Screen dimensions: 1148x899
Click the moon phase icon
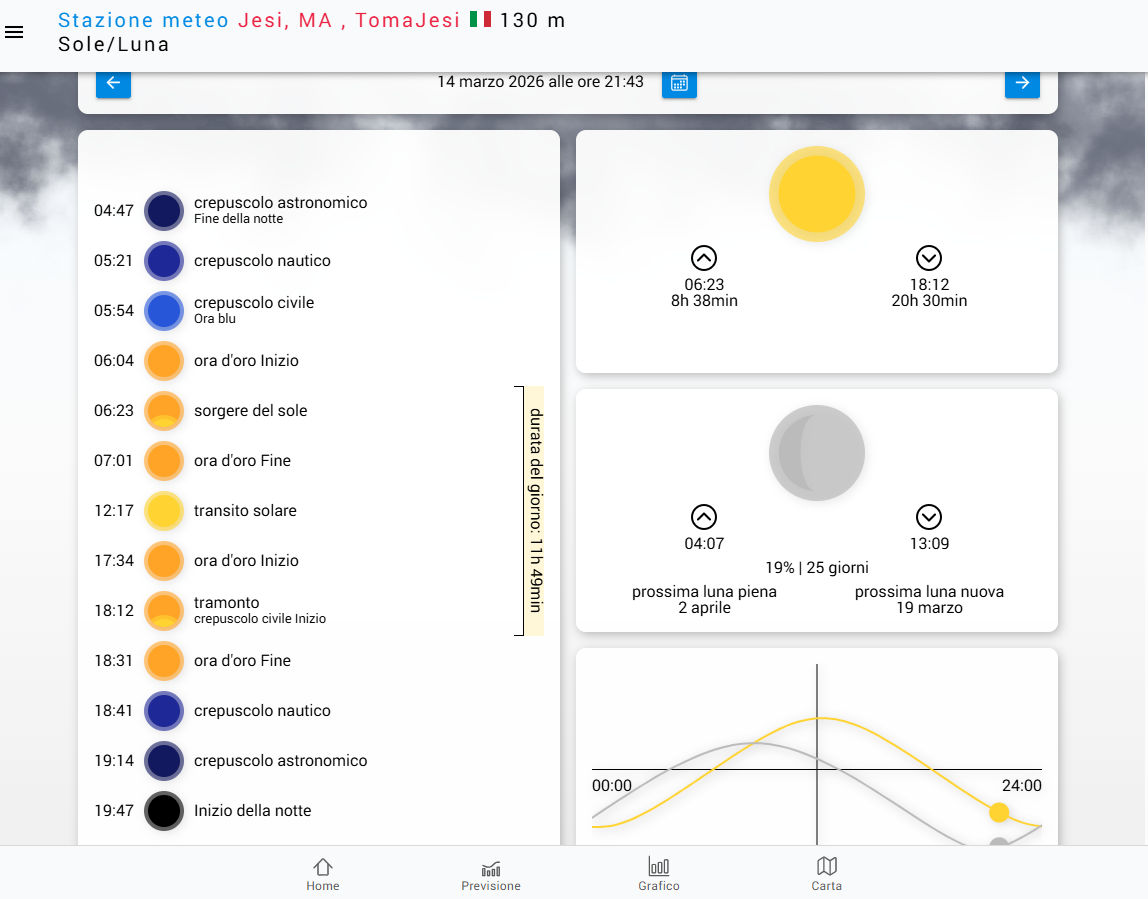click(x=816, y=452)
